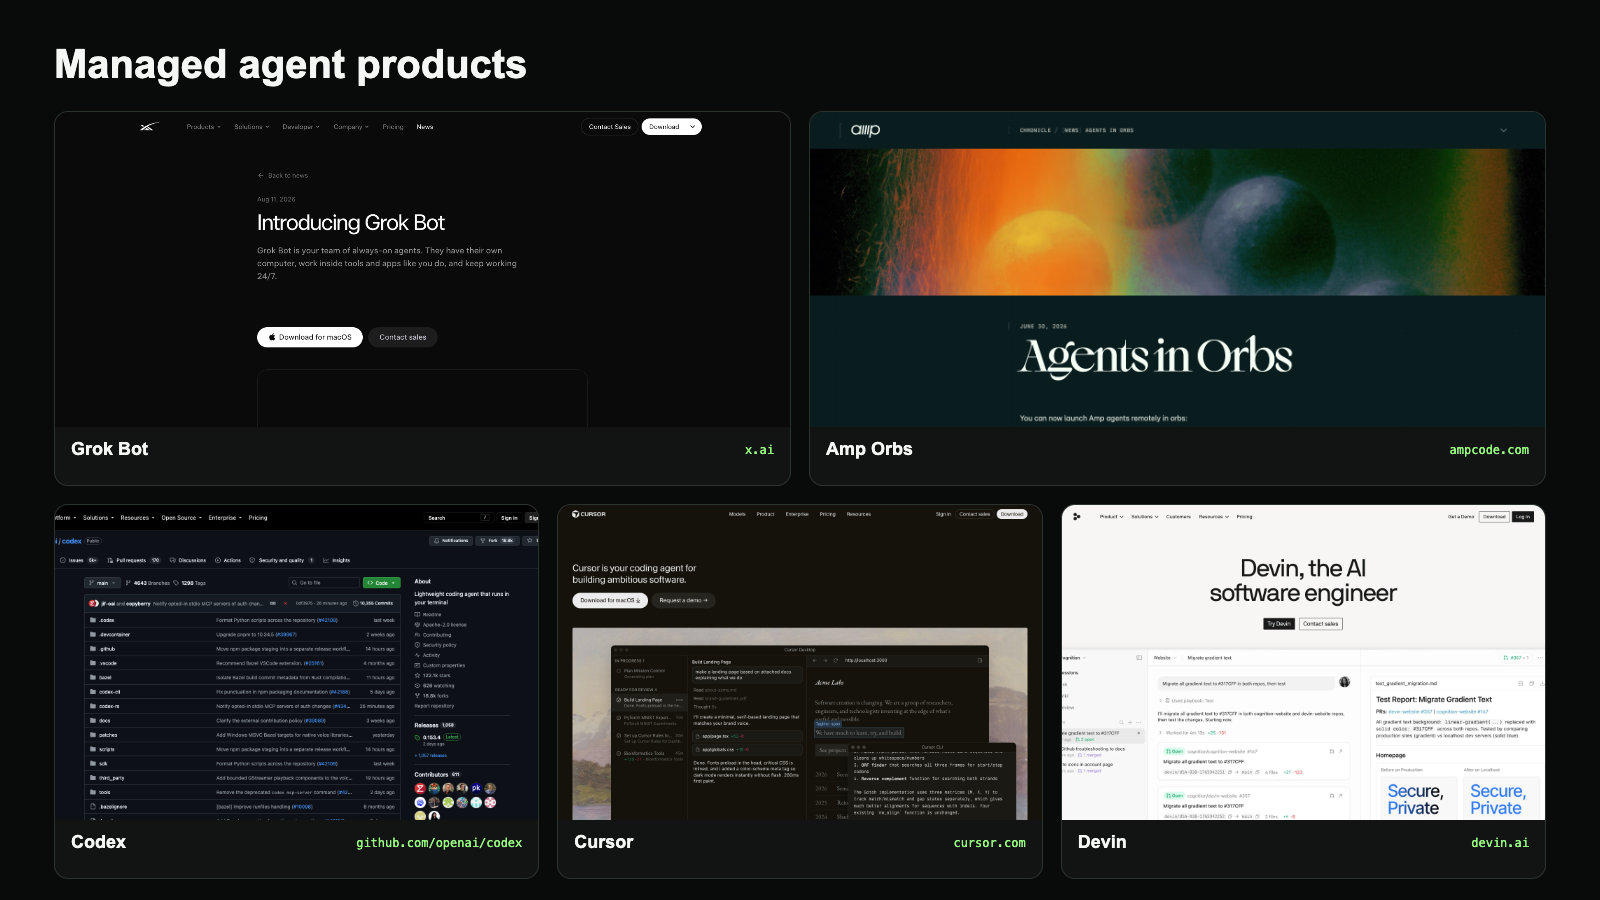This screenshot has width=1600, height=900.
Task: Click the Devin logo in devin.ai header
Action: click(x=1076, y=517)
